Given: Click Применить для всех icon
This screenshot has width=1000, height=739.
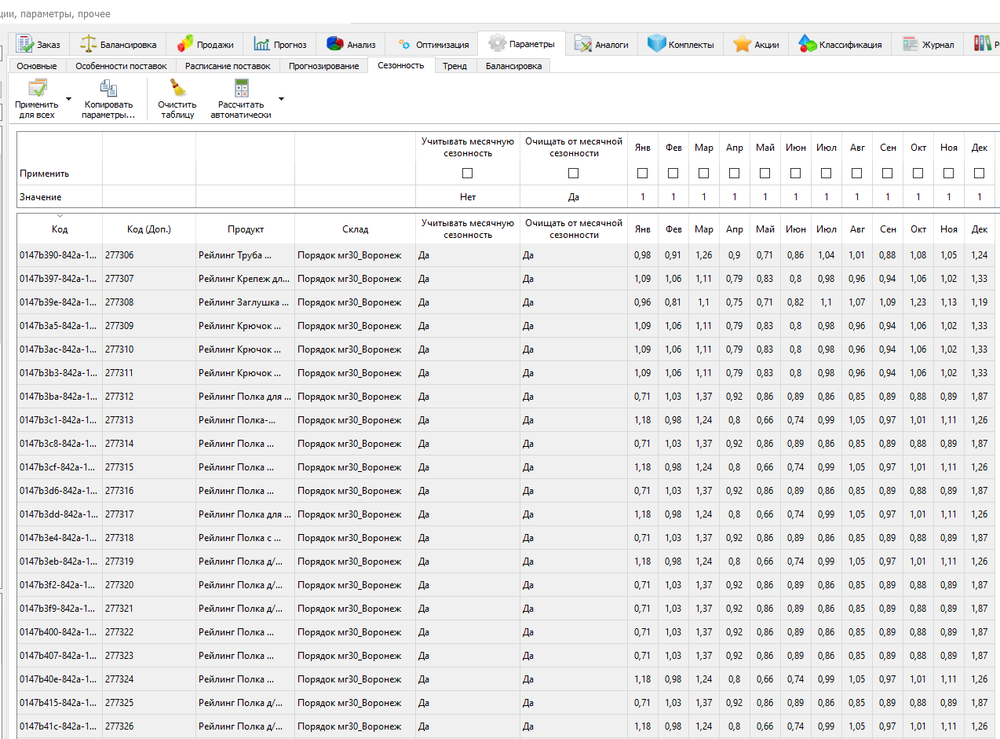Looking at the screenshot, I should (x=37, y=88).
